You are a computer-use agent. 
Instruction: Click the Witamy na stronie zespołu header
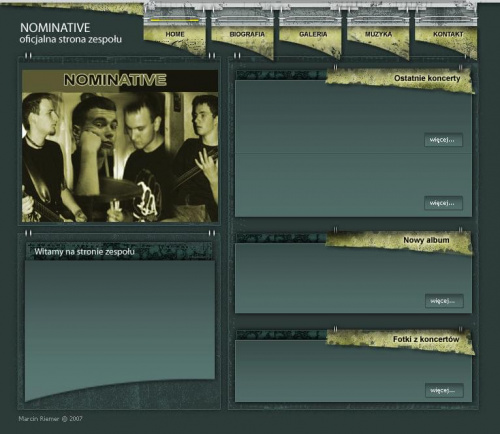(85, 252)
